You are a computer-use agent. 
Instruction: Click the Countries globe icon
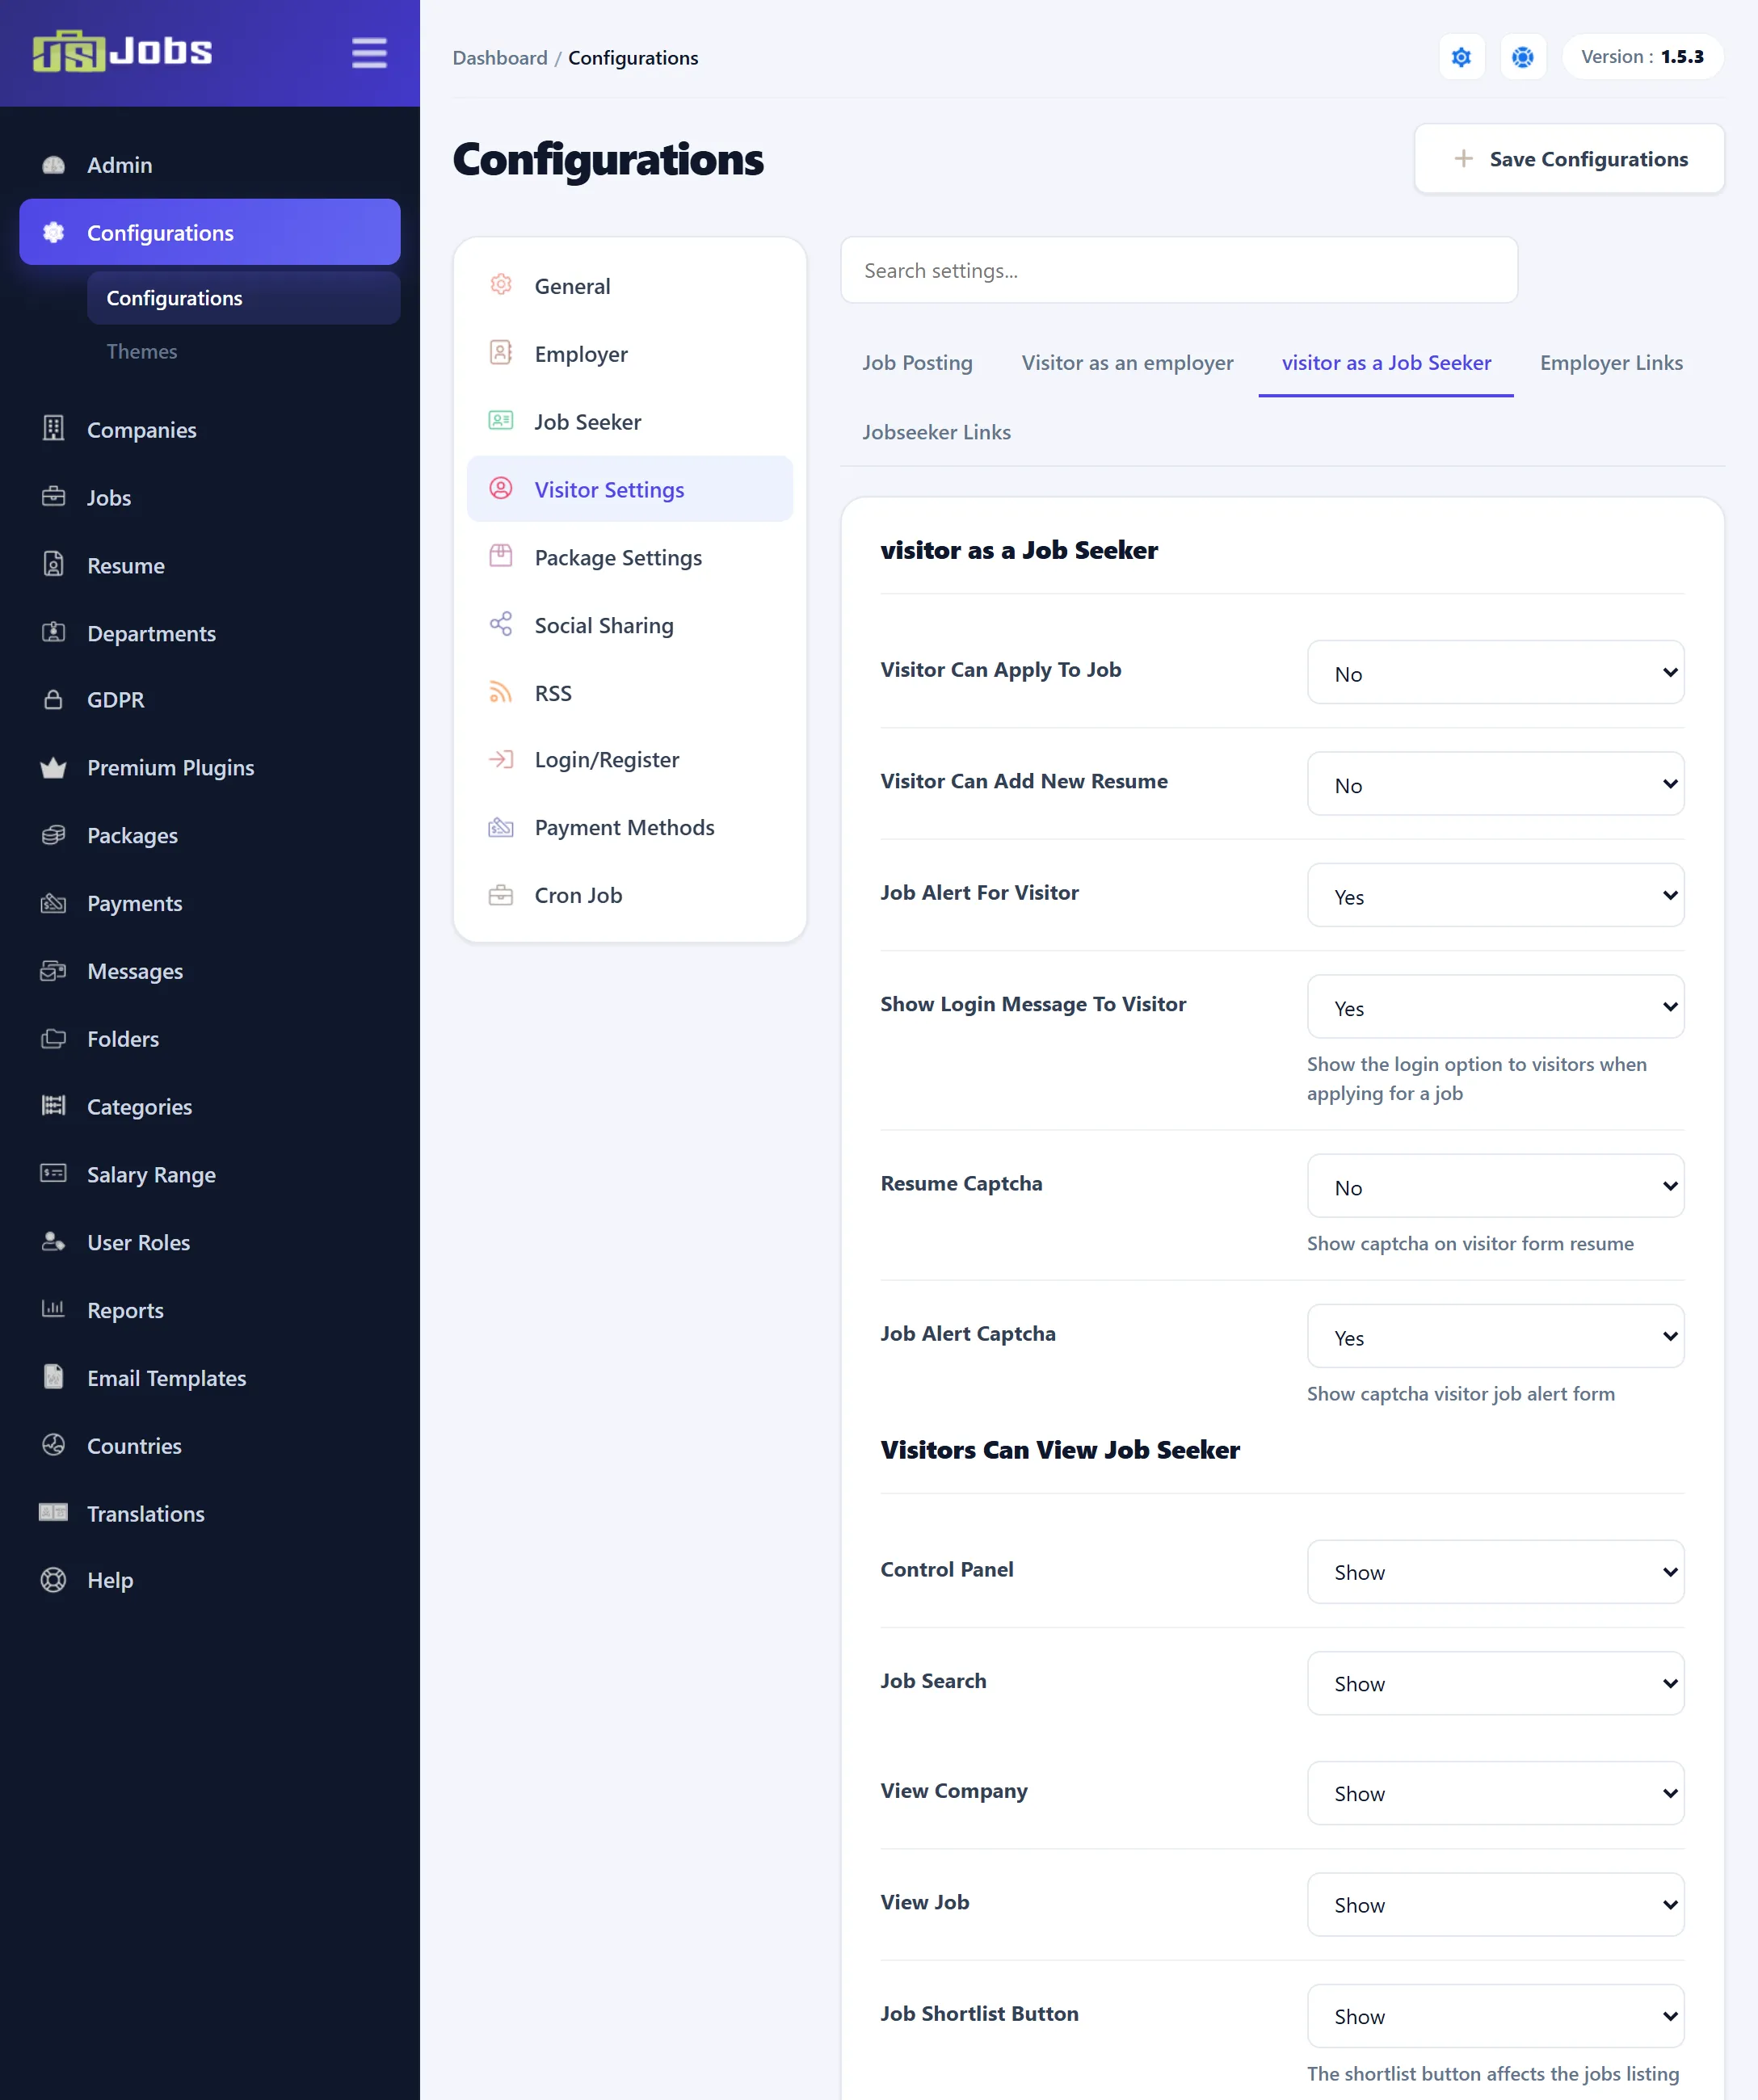pos(54,1445)
